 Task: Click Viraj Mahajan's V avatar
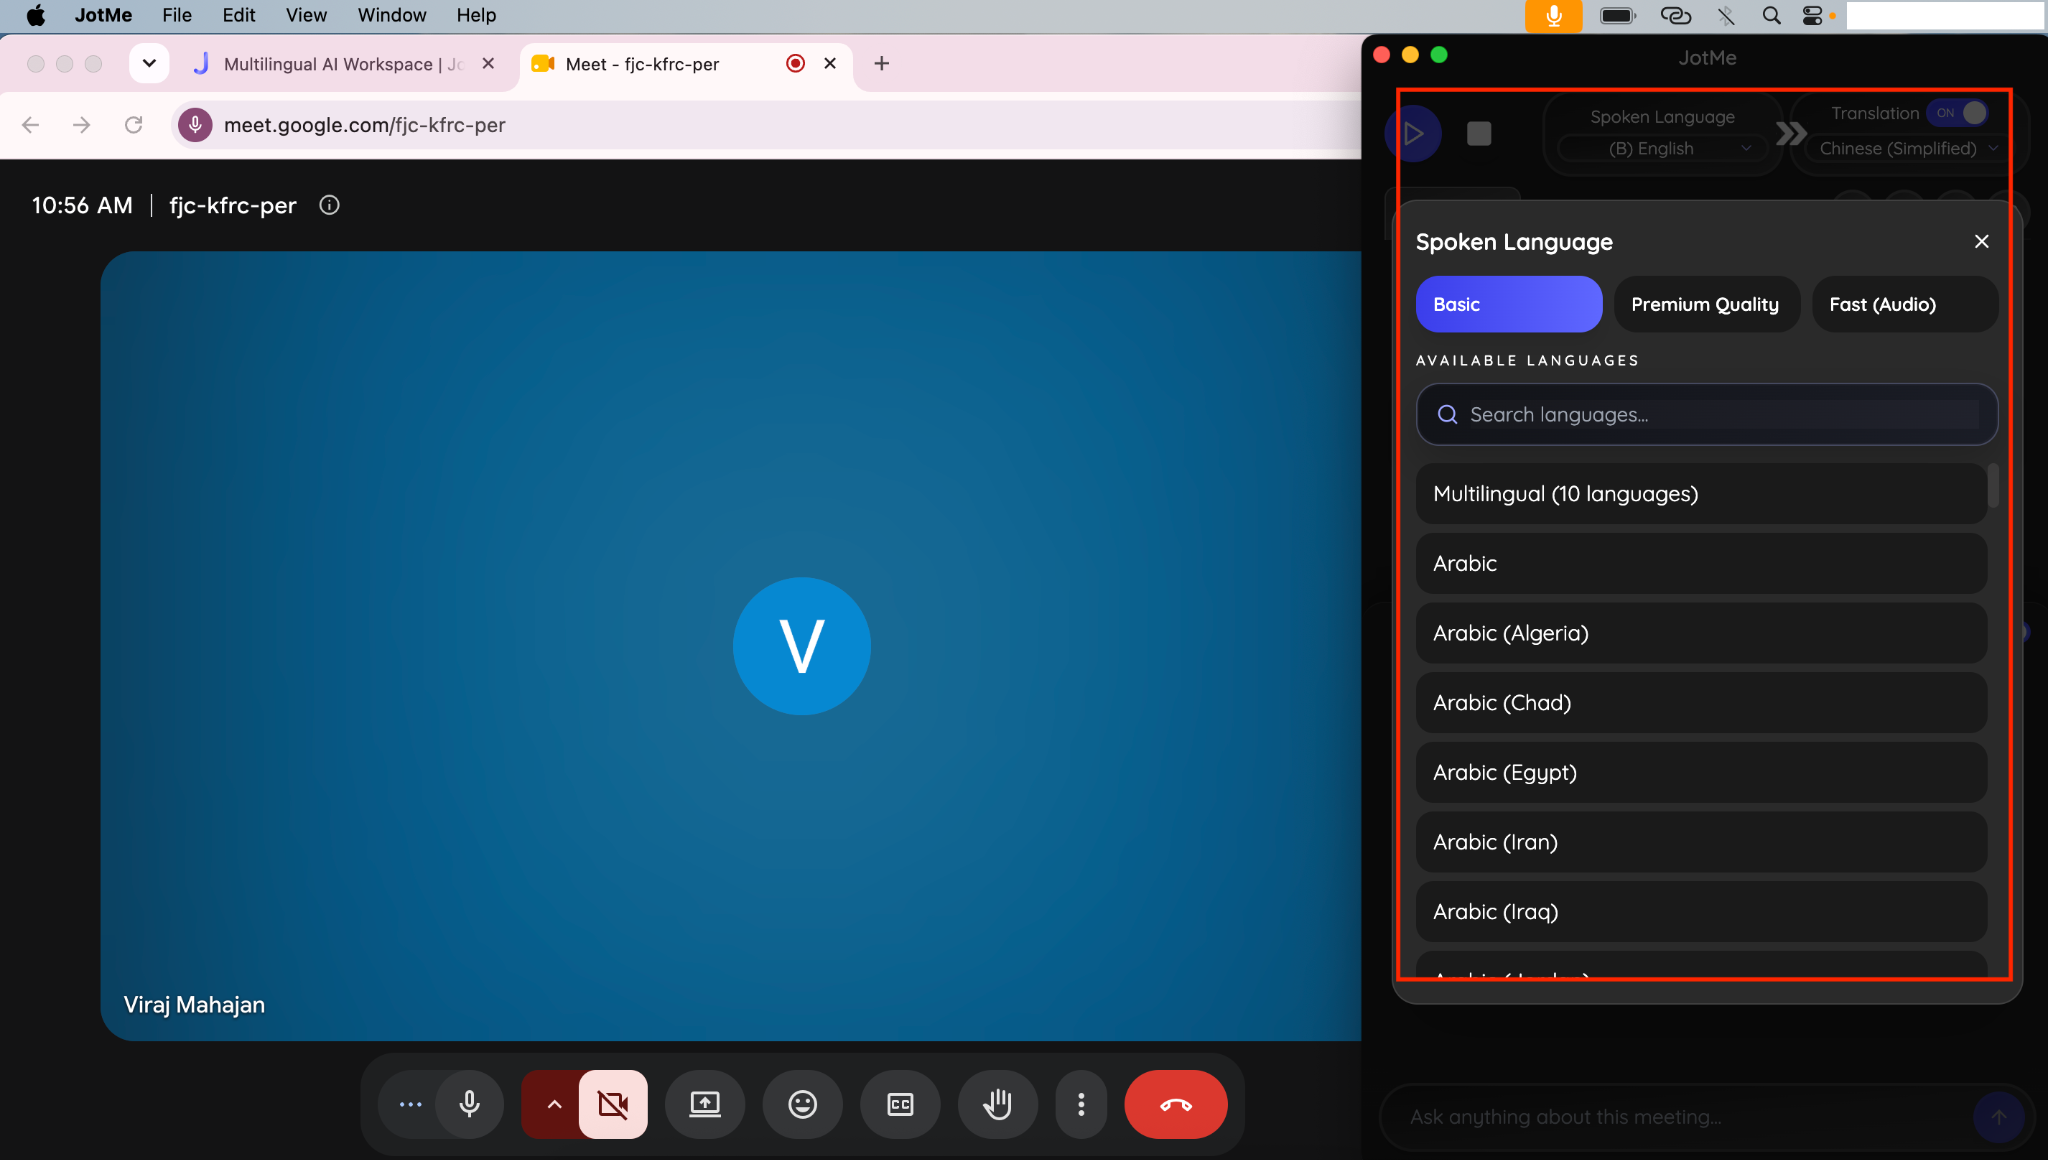pyautogui.click(x=802, y=646)
